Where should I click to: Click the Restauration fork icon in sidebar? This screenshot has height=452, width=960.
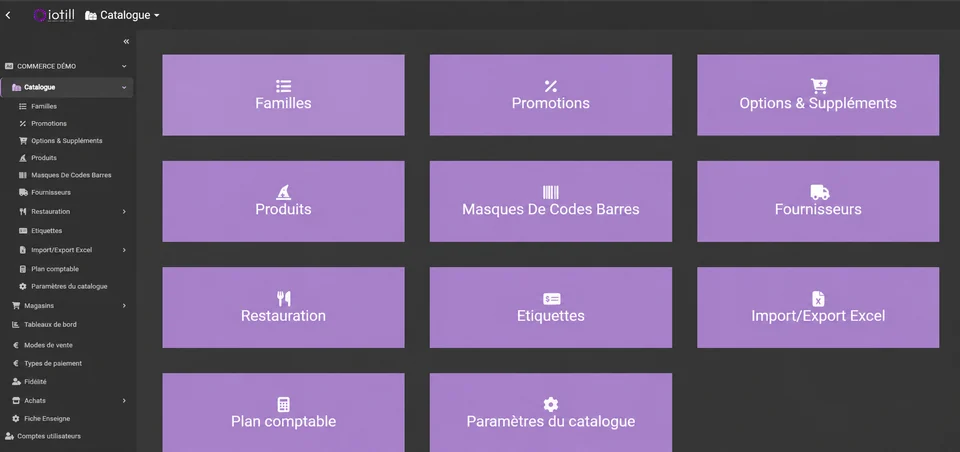tap(23, 211)
